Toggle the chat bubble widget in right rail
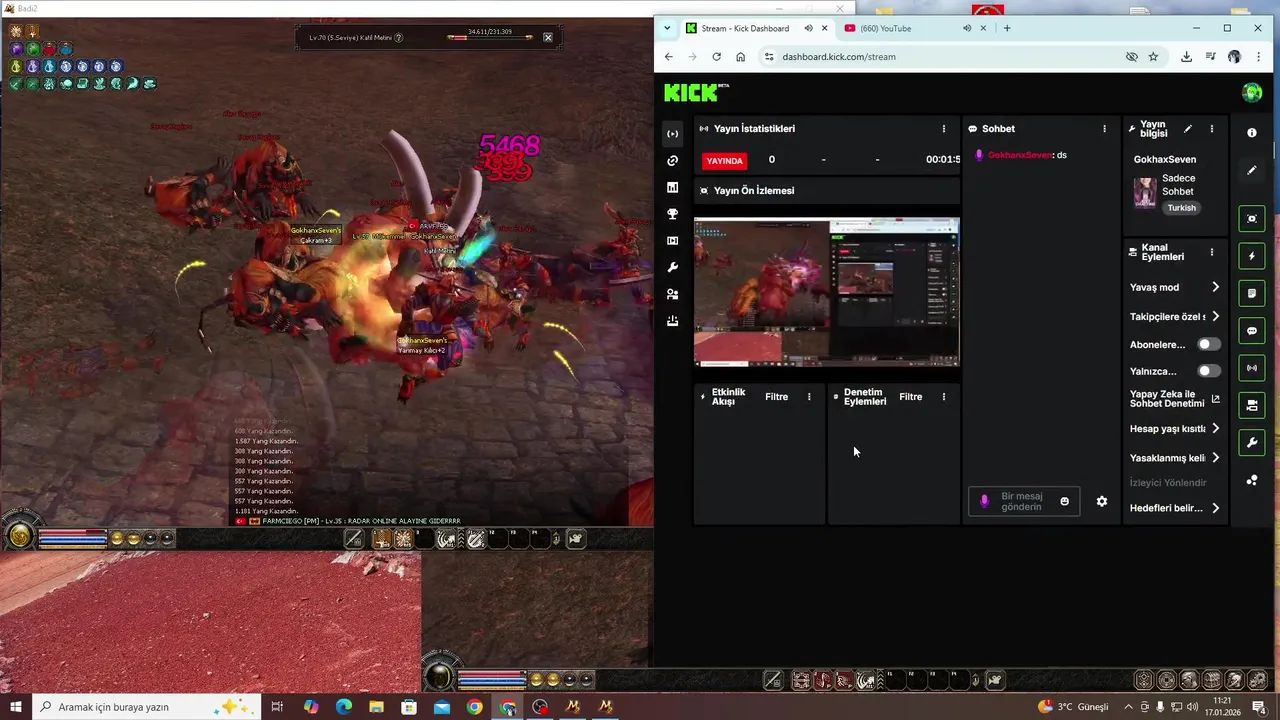1280x720 pixels. pos(1252,331)
